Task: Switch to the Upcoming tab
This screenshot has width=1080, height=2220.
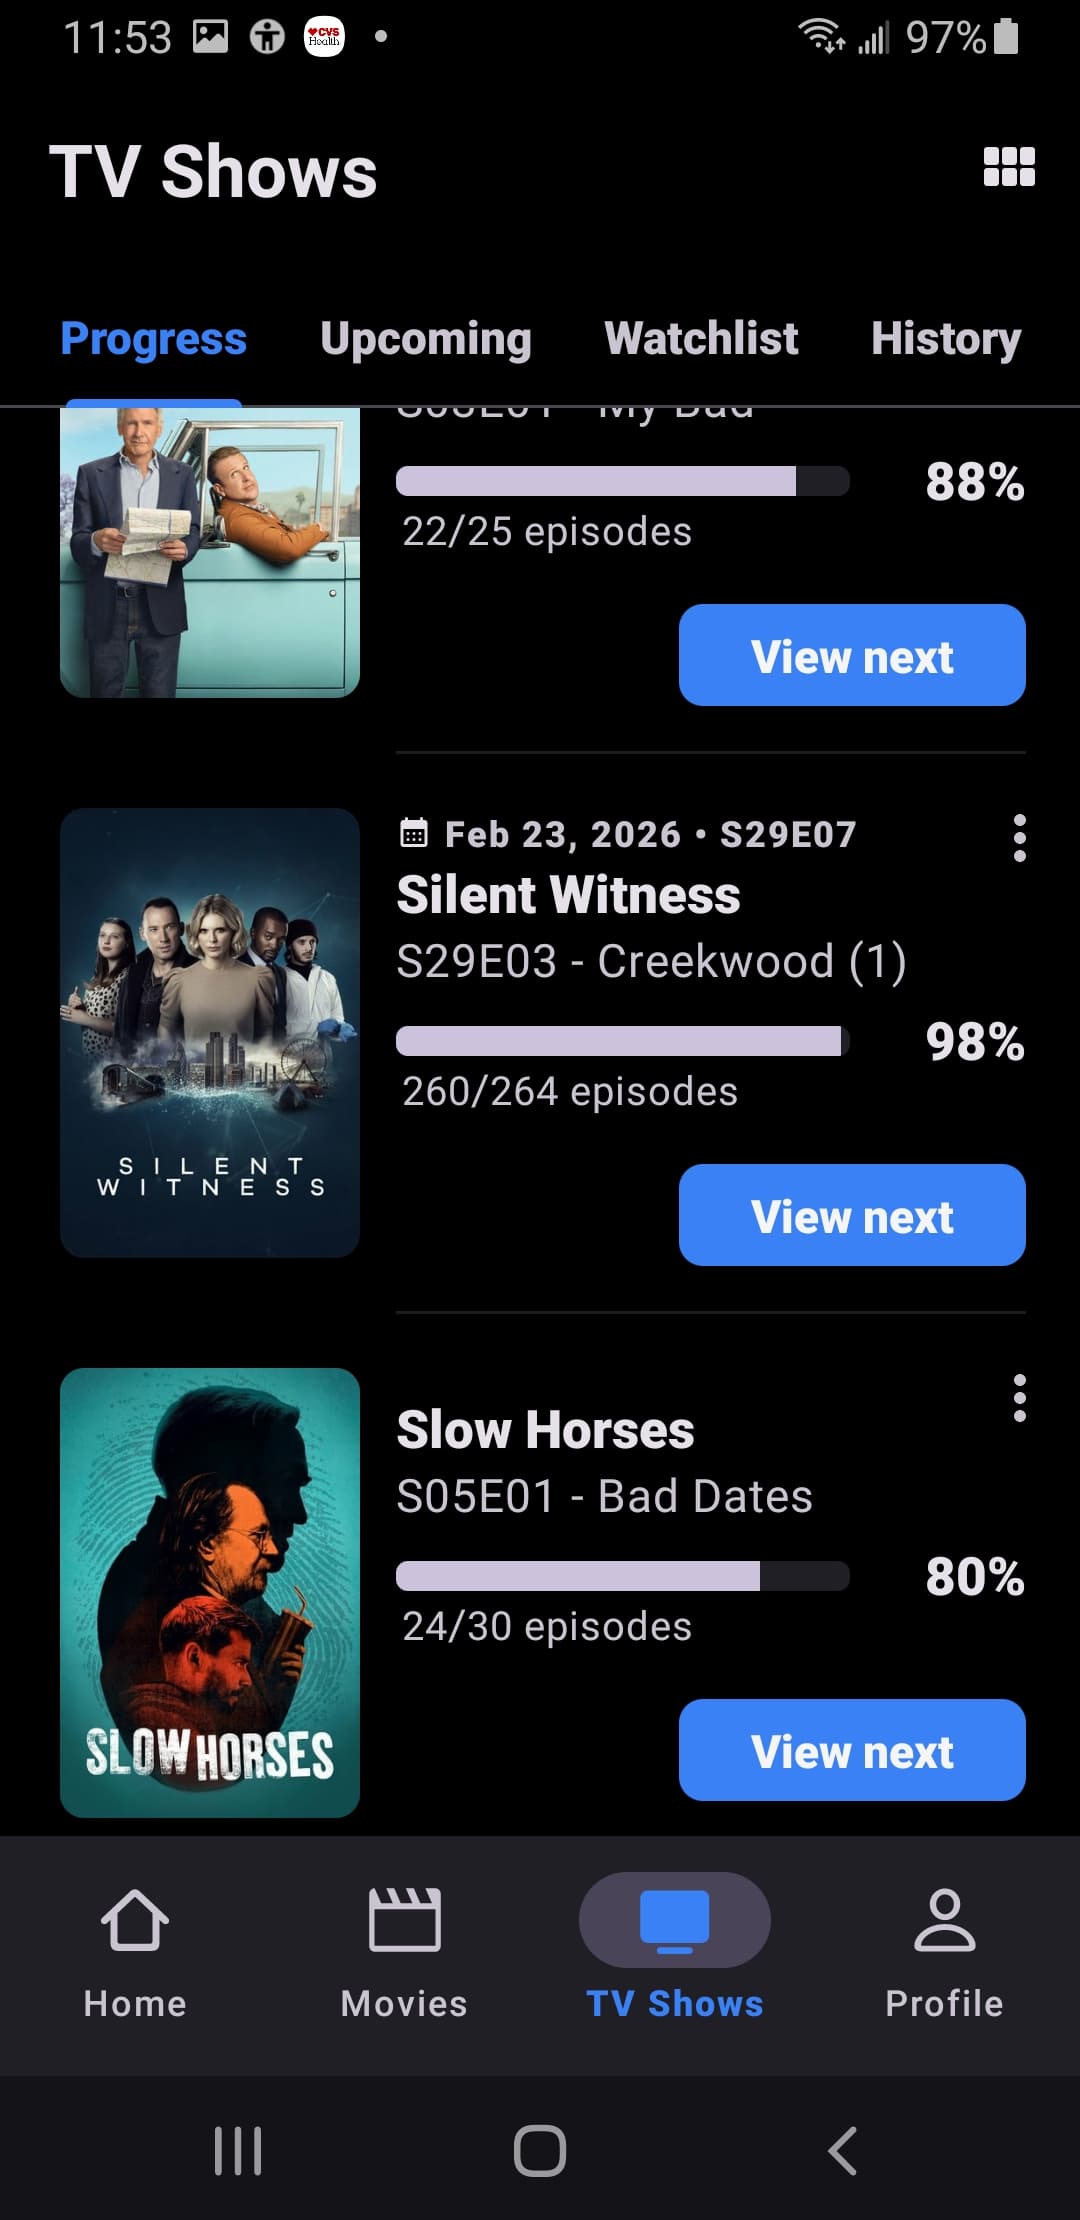Action: click(x=426, y=339)
